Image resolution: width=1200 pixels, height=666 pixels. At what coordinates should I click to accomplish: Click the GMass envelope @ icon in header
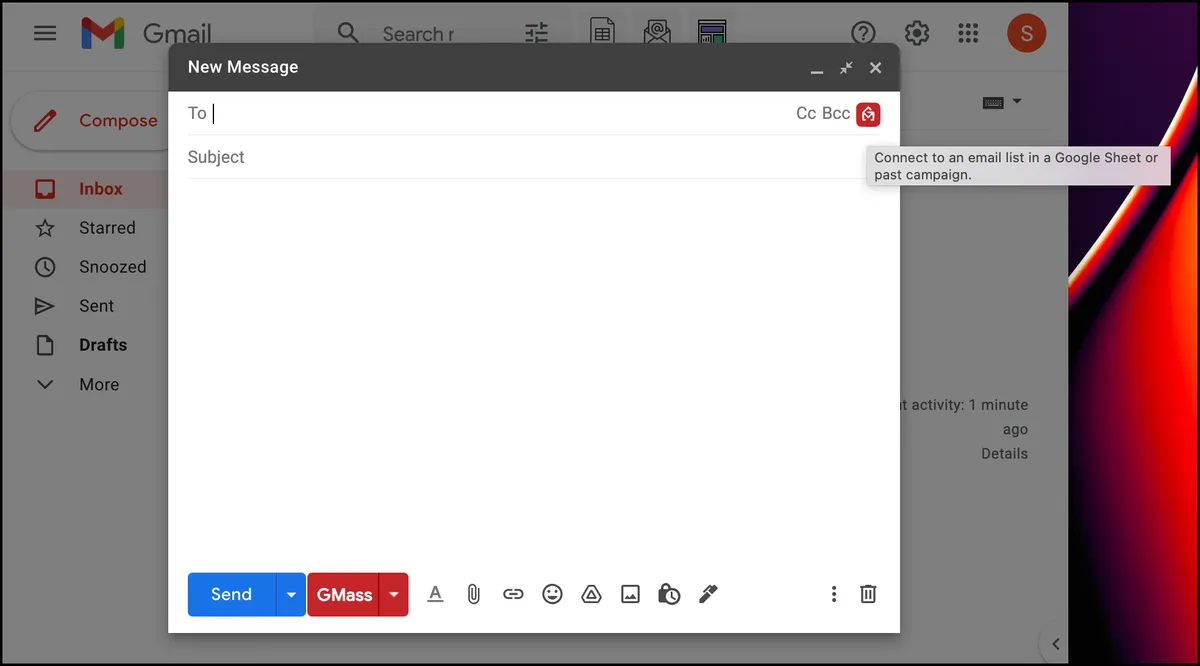[x=657, y=33]
